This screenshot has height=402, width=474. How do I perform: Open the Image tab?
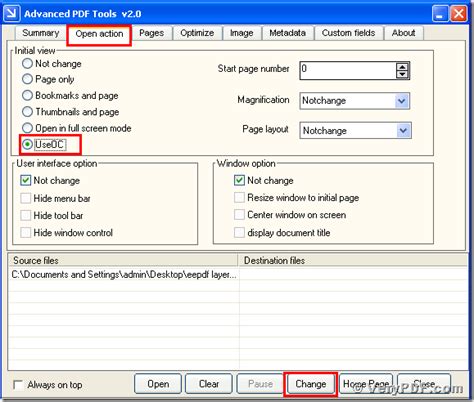click(x=241, y=33)
